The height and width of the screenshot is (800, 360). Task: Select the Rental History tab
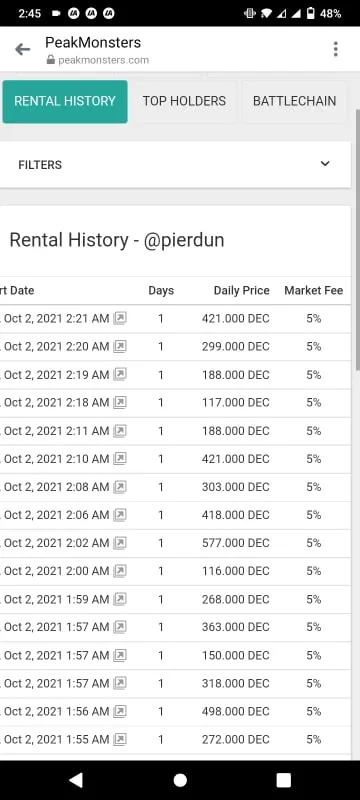(x=65, y=101)
